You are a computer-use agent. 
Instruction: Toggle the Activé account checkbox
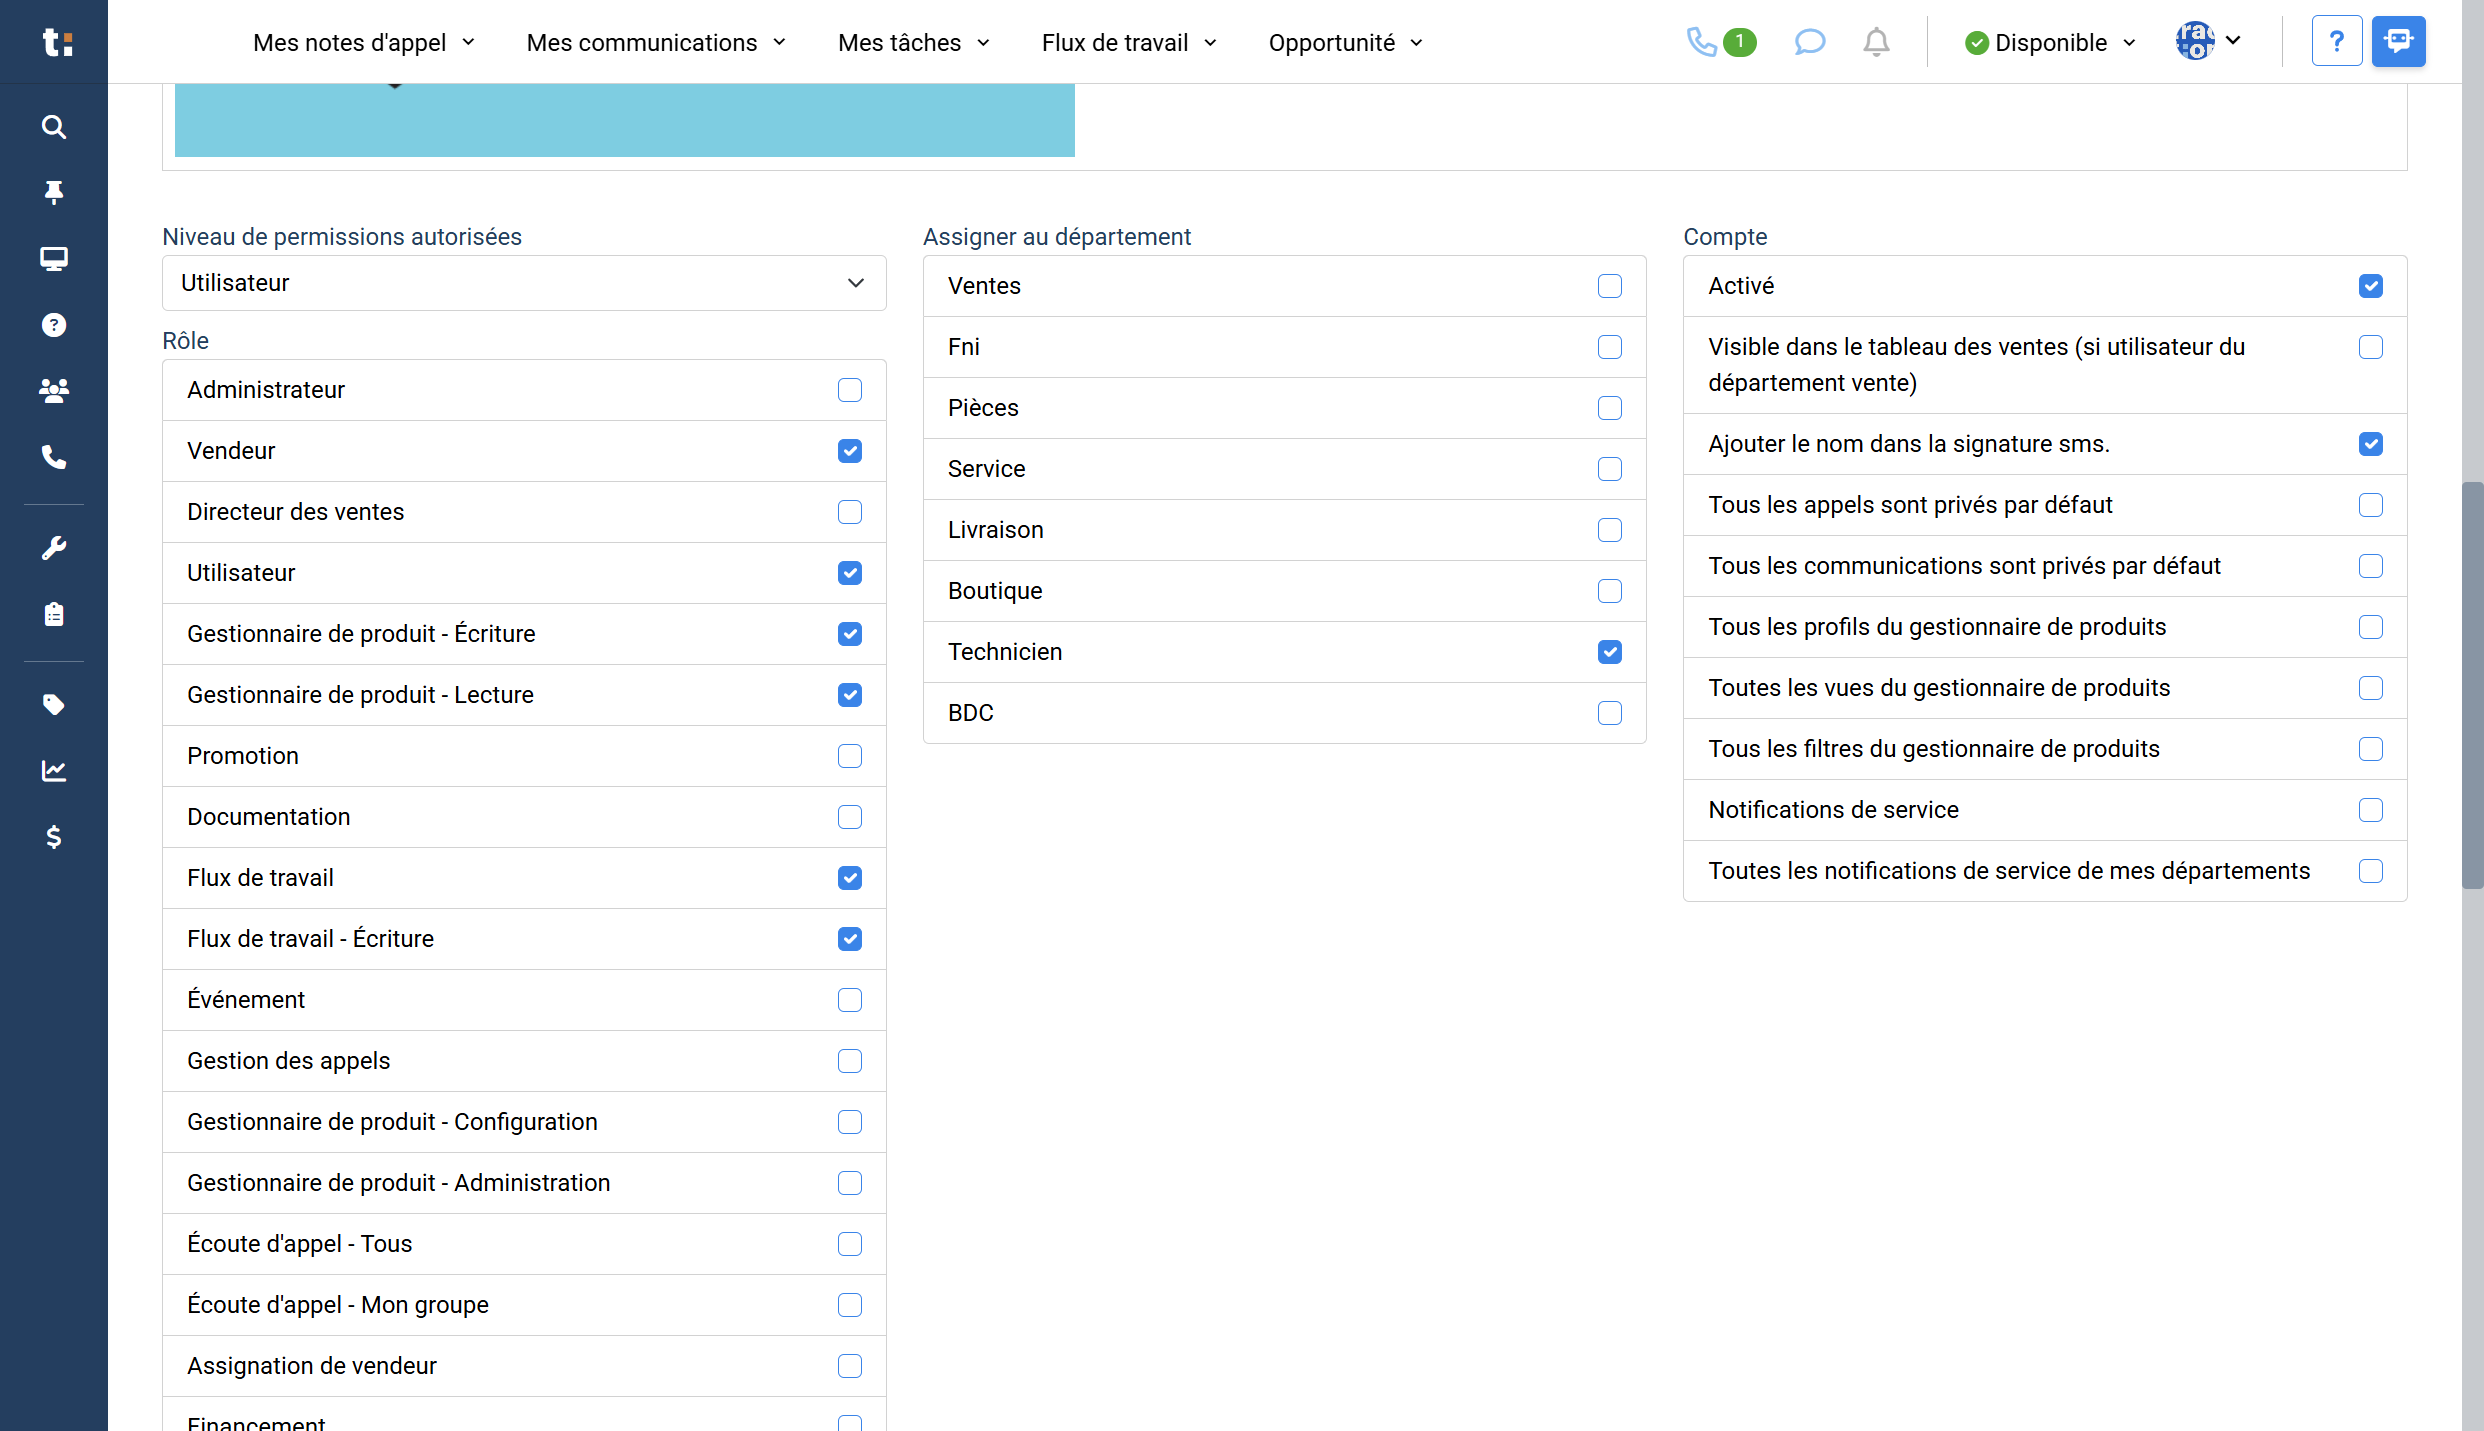(2370, 286)
